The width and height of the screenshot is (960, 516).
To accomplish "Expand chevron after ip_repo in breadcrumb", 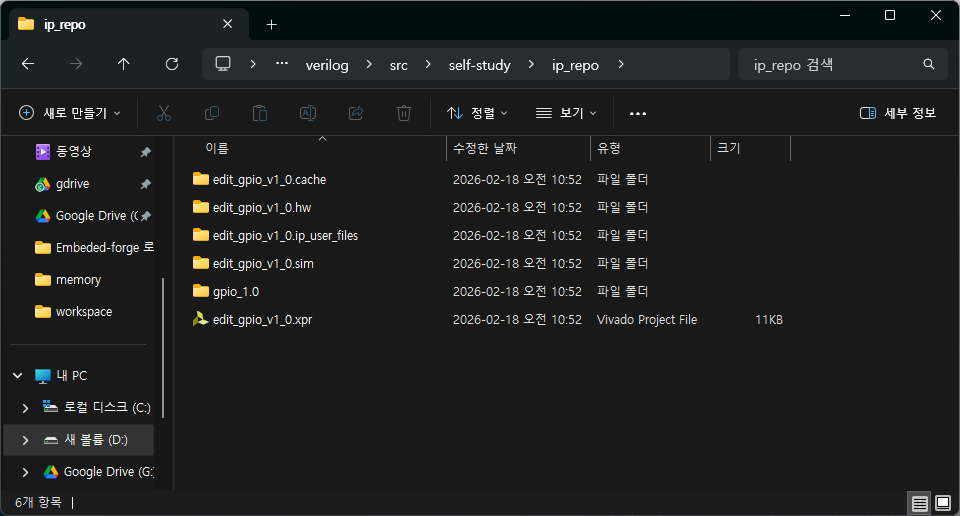I will tap(621, 64).
